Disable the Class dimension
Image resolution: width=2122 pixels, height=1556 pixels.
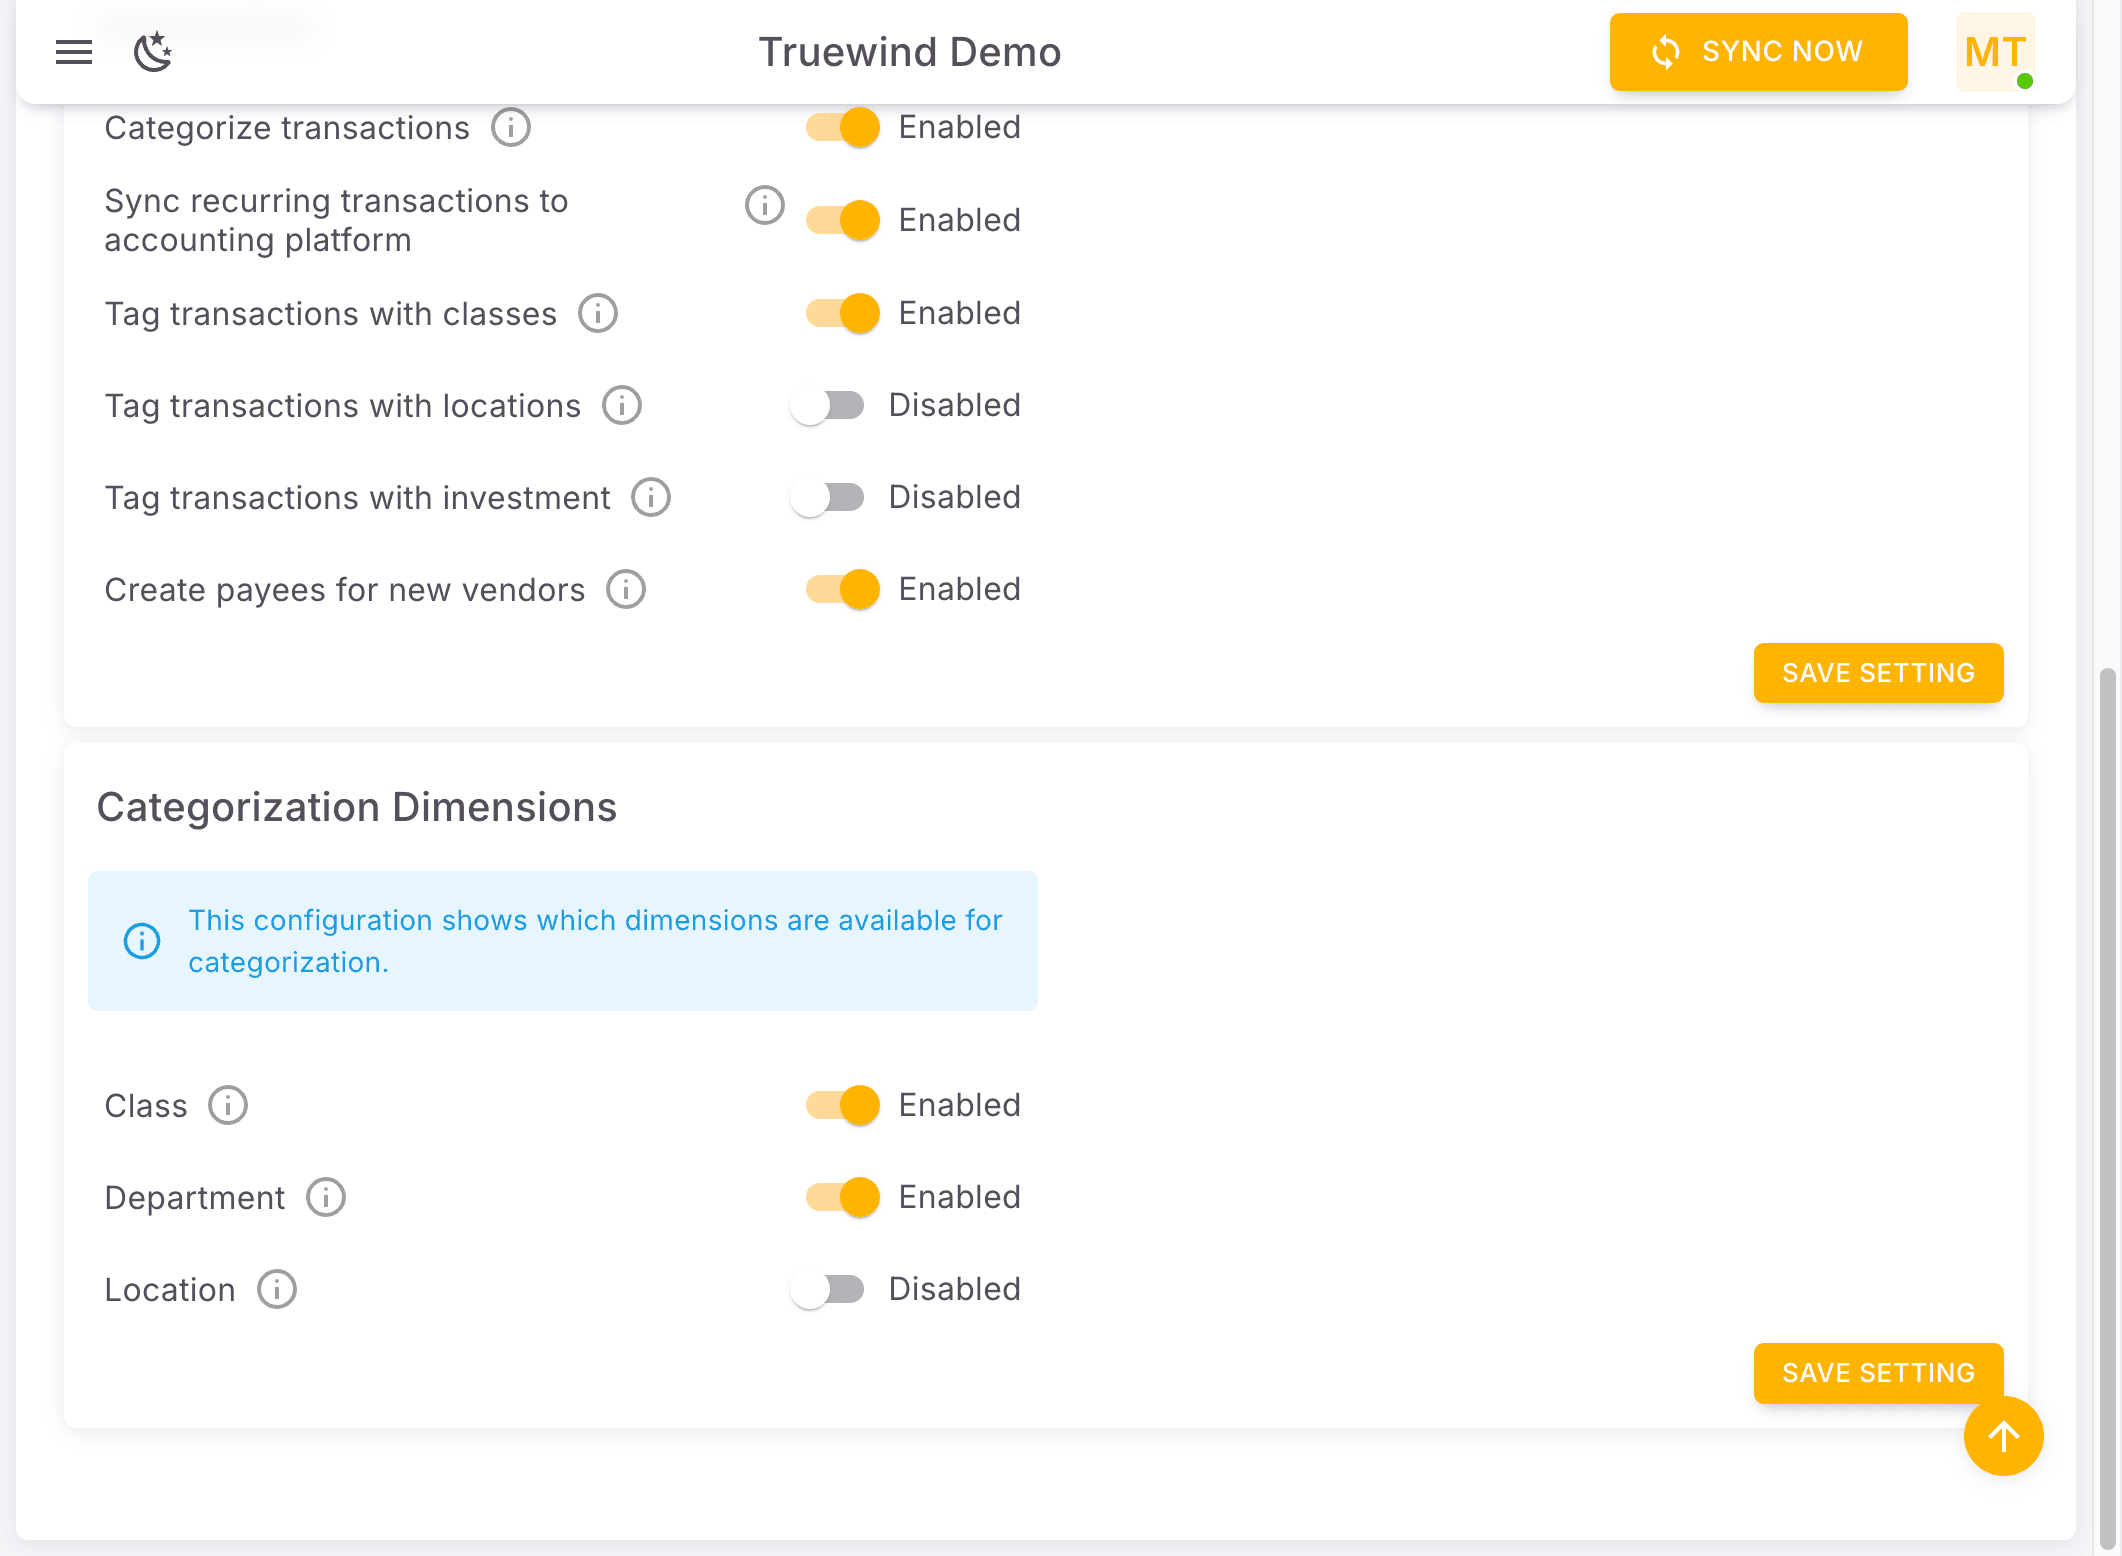[841, 1105]
